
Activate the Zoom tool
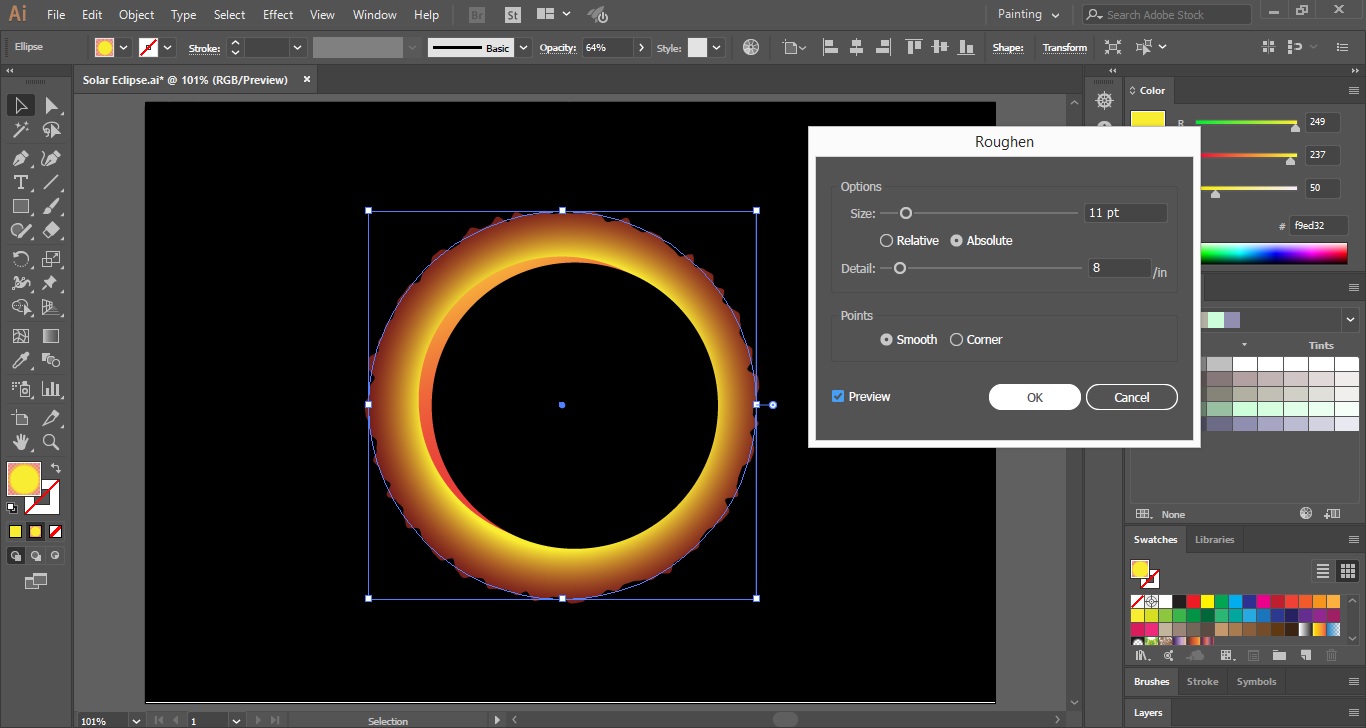pos(50,441)
